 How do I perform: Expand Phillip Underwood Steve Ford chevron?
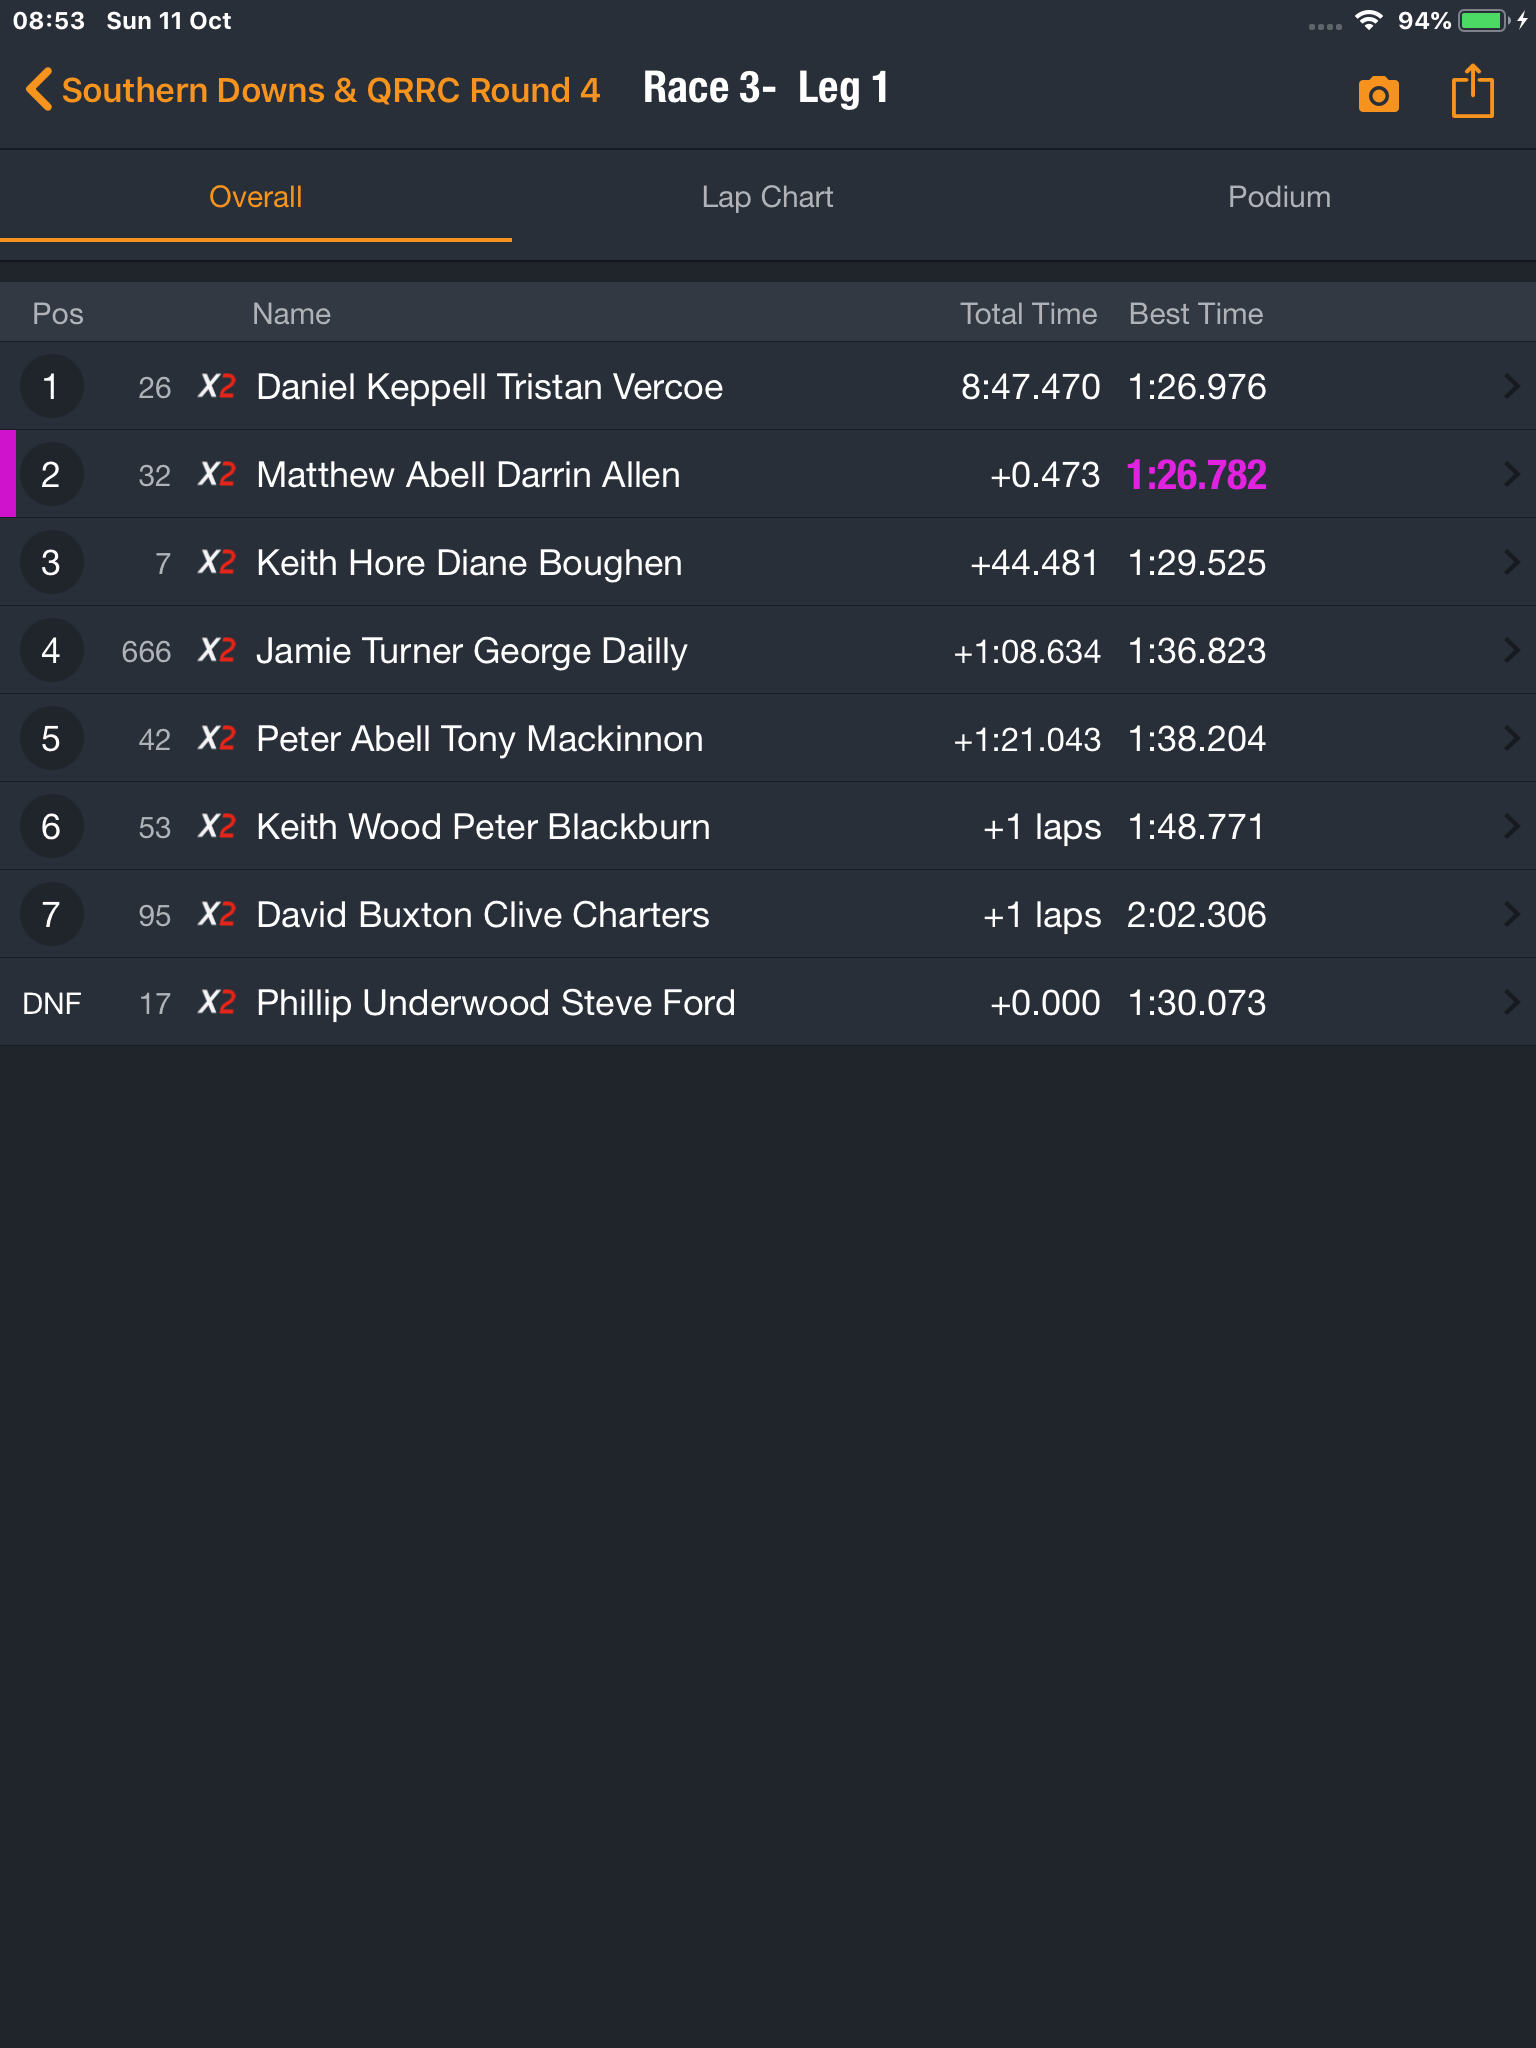tap(1511, 1002)
